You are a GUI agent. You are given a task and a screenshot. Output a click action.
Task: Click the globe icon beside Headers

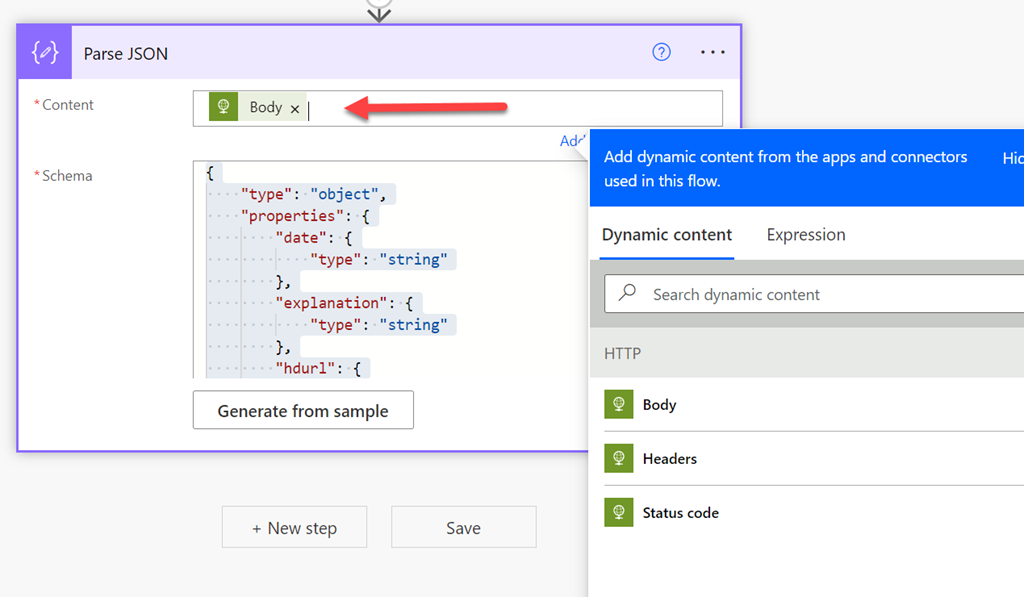619,459
